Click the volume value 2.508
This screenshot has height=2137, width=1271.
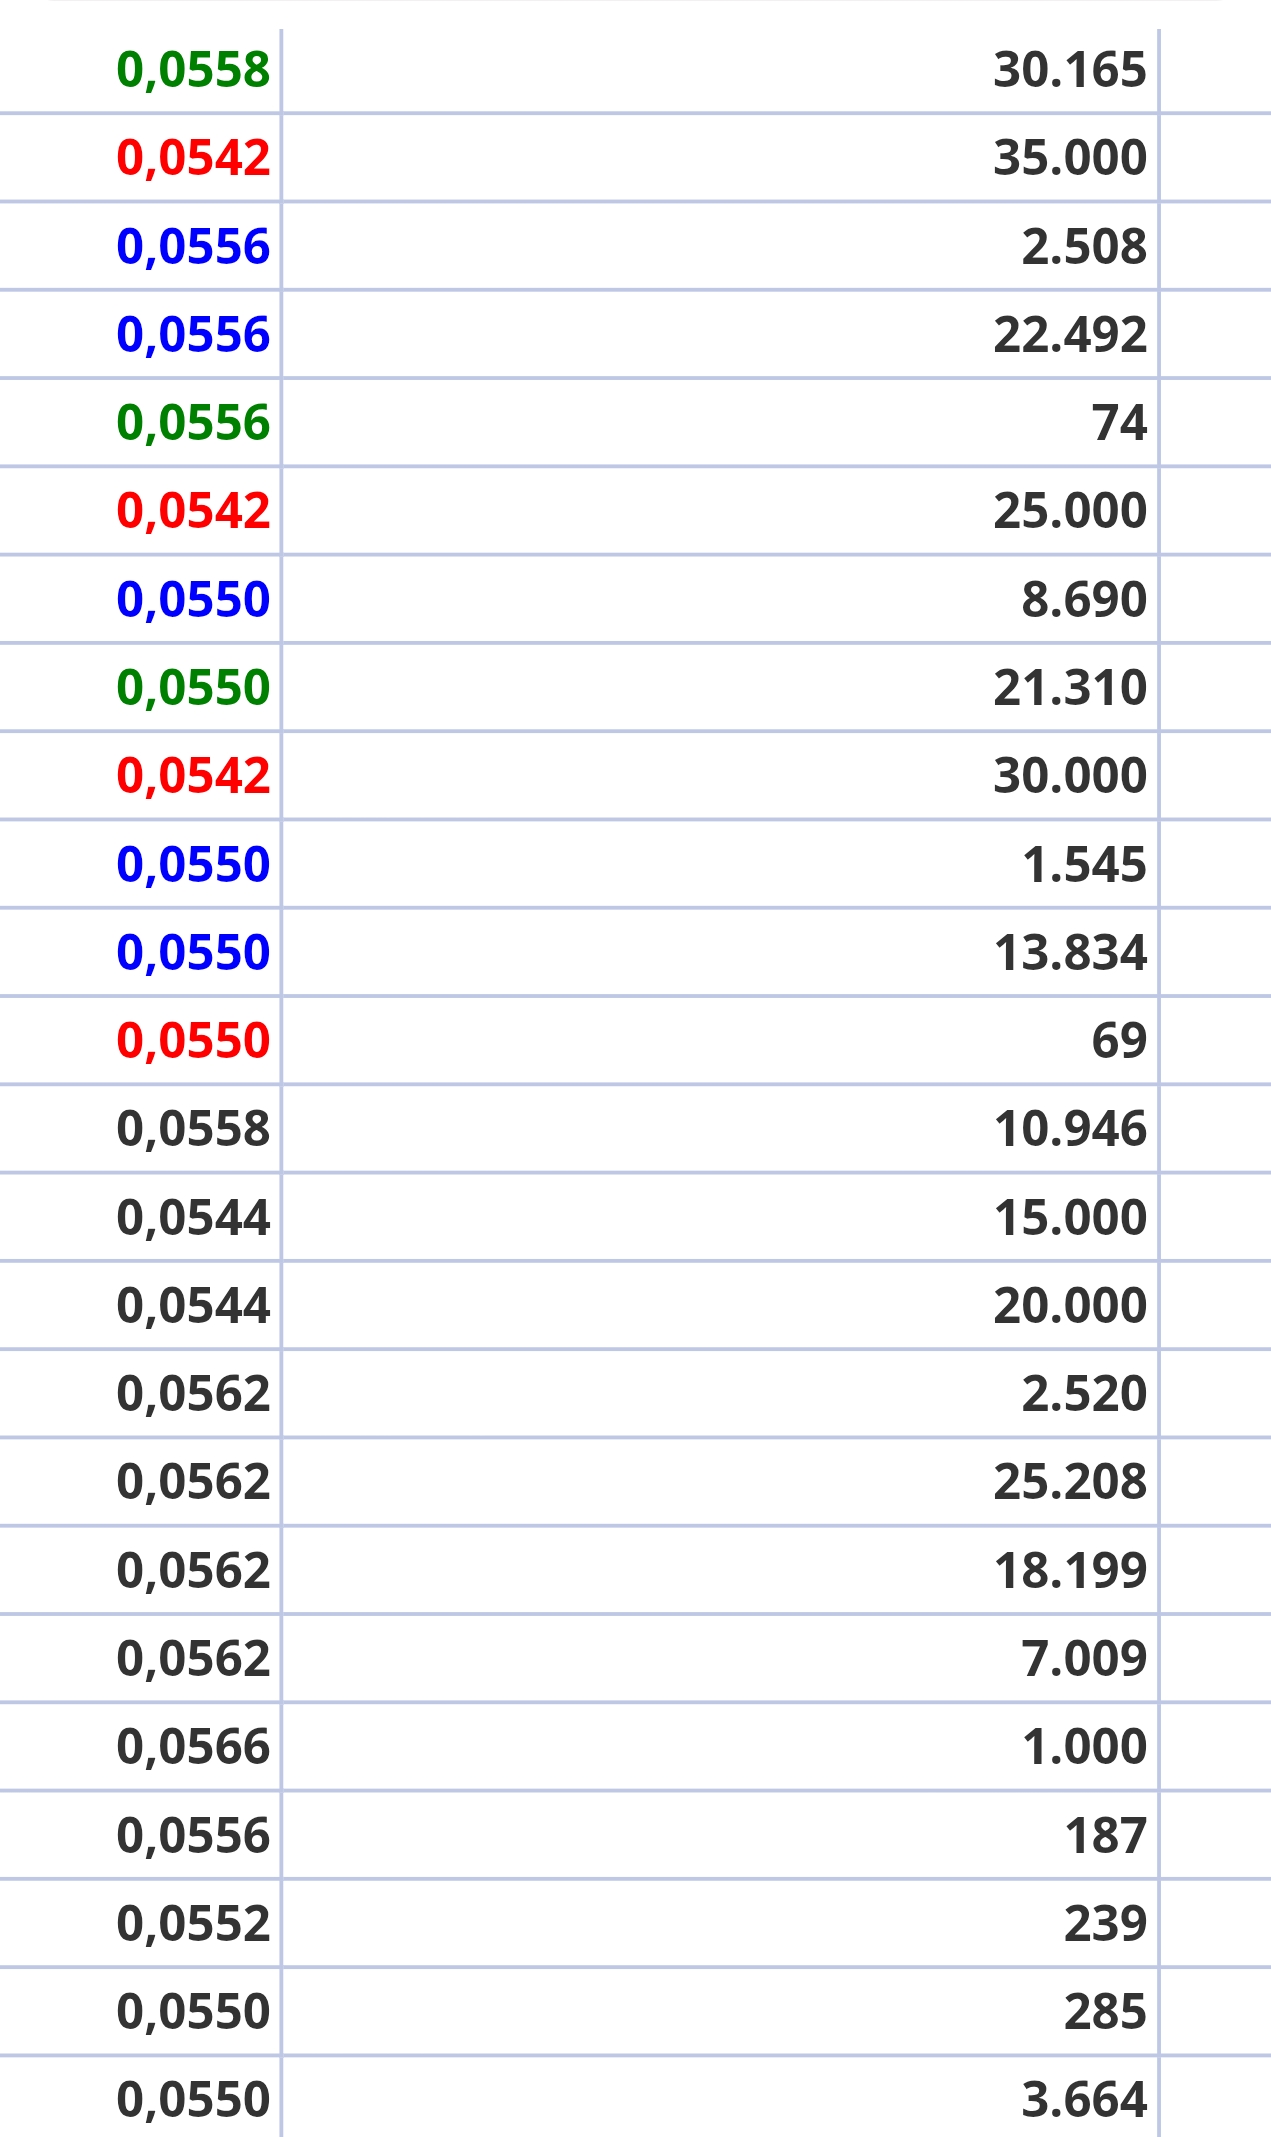click(1083, 247)
